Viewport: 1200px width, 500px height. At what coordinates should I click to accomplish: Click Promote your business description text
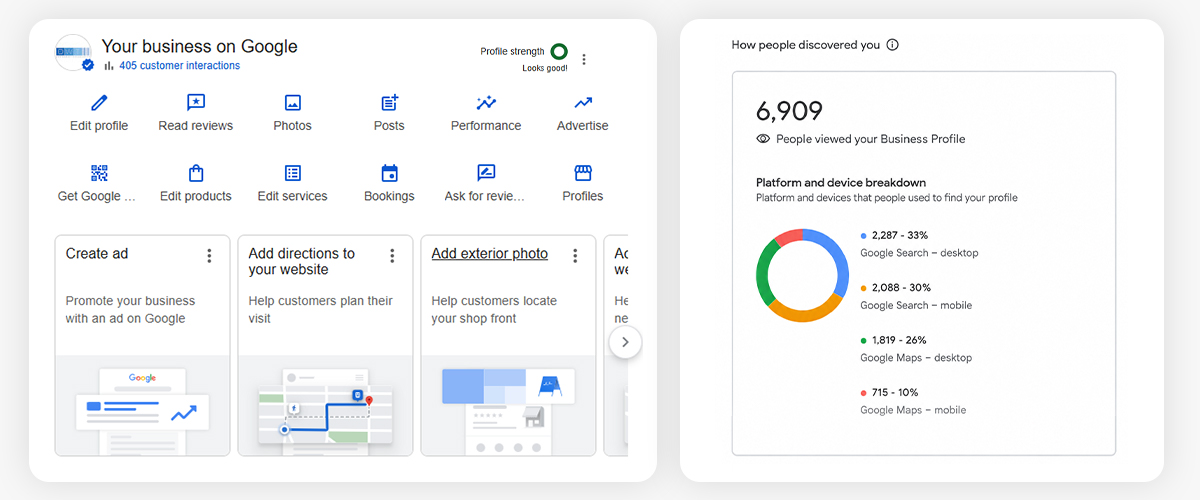pos(130,310)
